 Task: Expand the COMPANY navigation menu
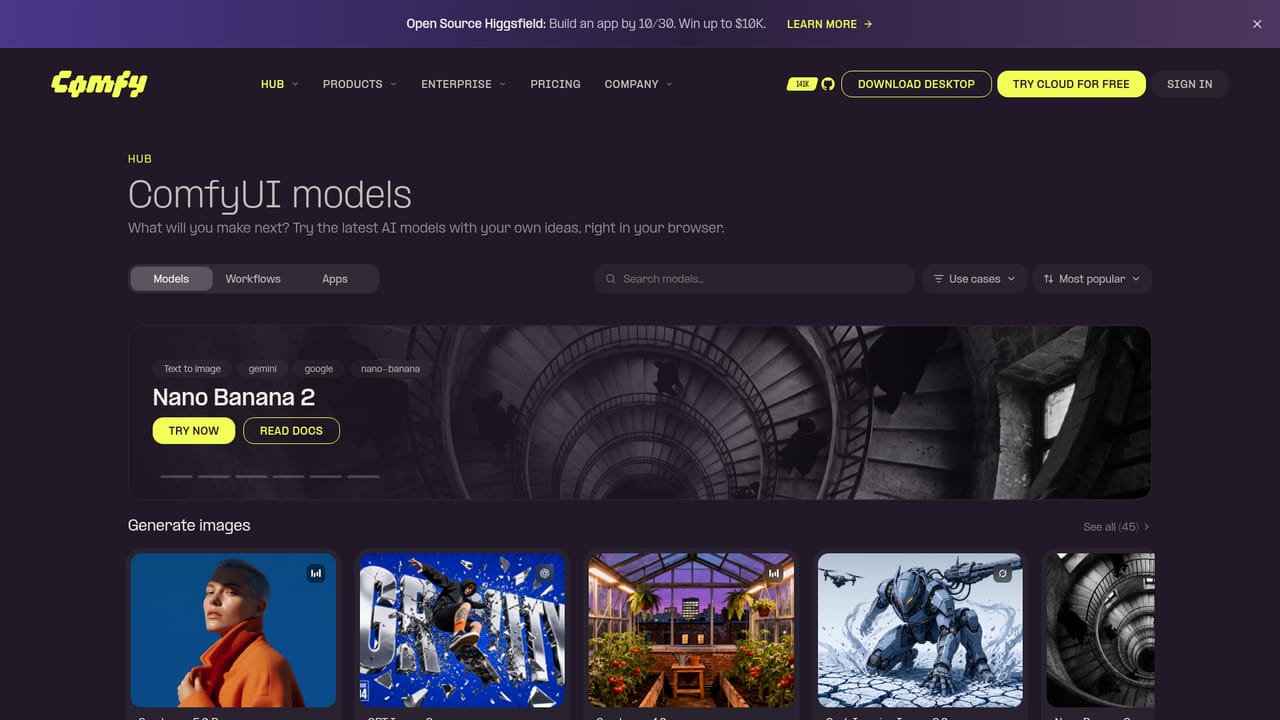click(x=638, y=84)
